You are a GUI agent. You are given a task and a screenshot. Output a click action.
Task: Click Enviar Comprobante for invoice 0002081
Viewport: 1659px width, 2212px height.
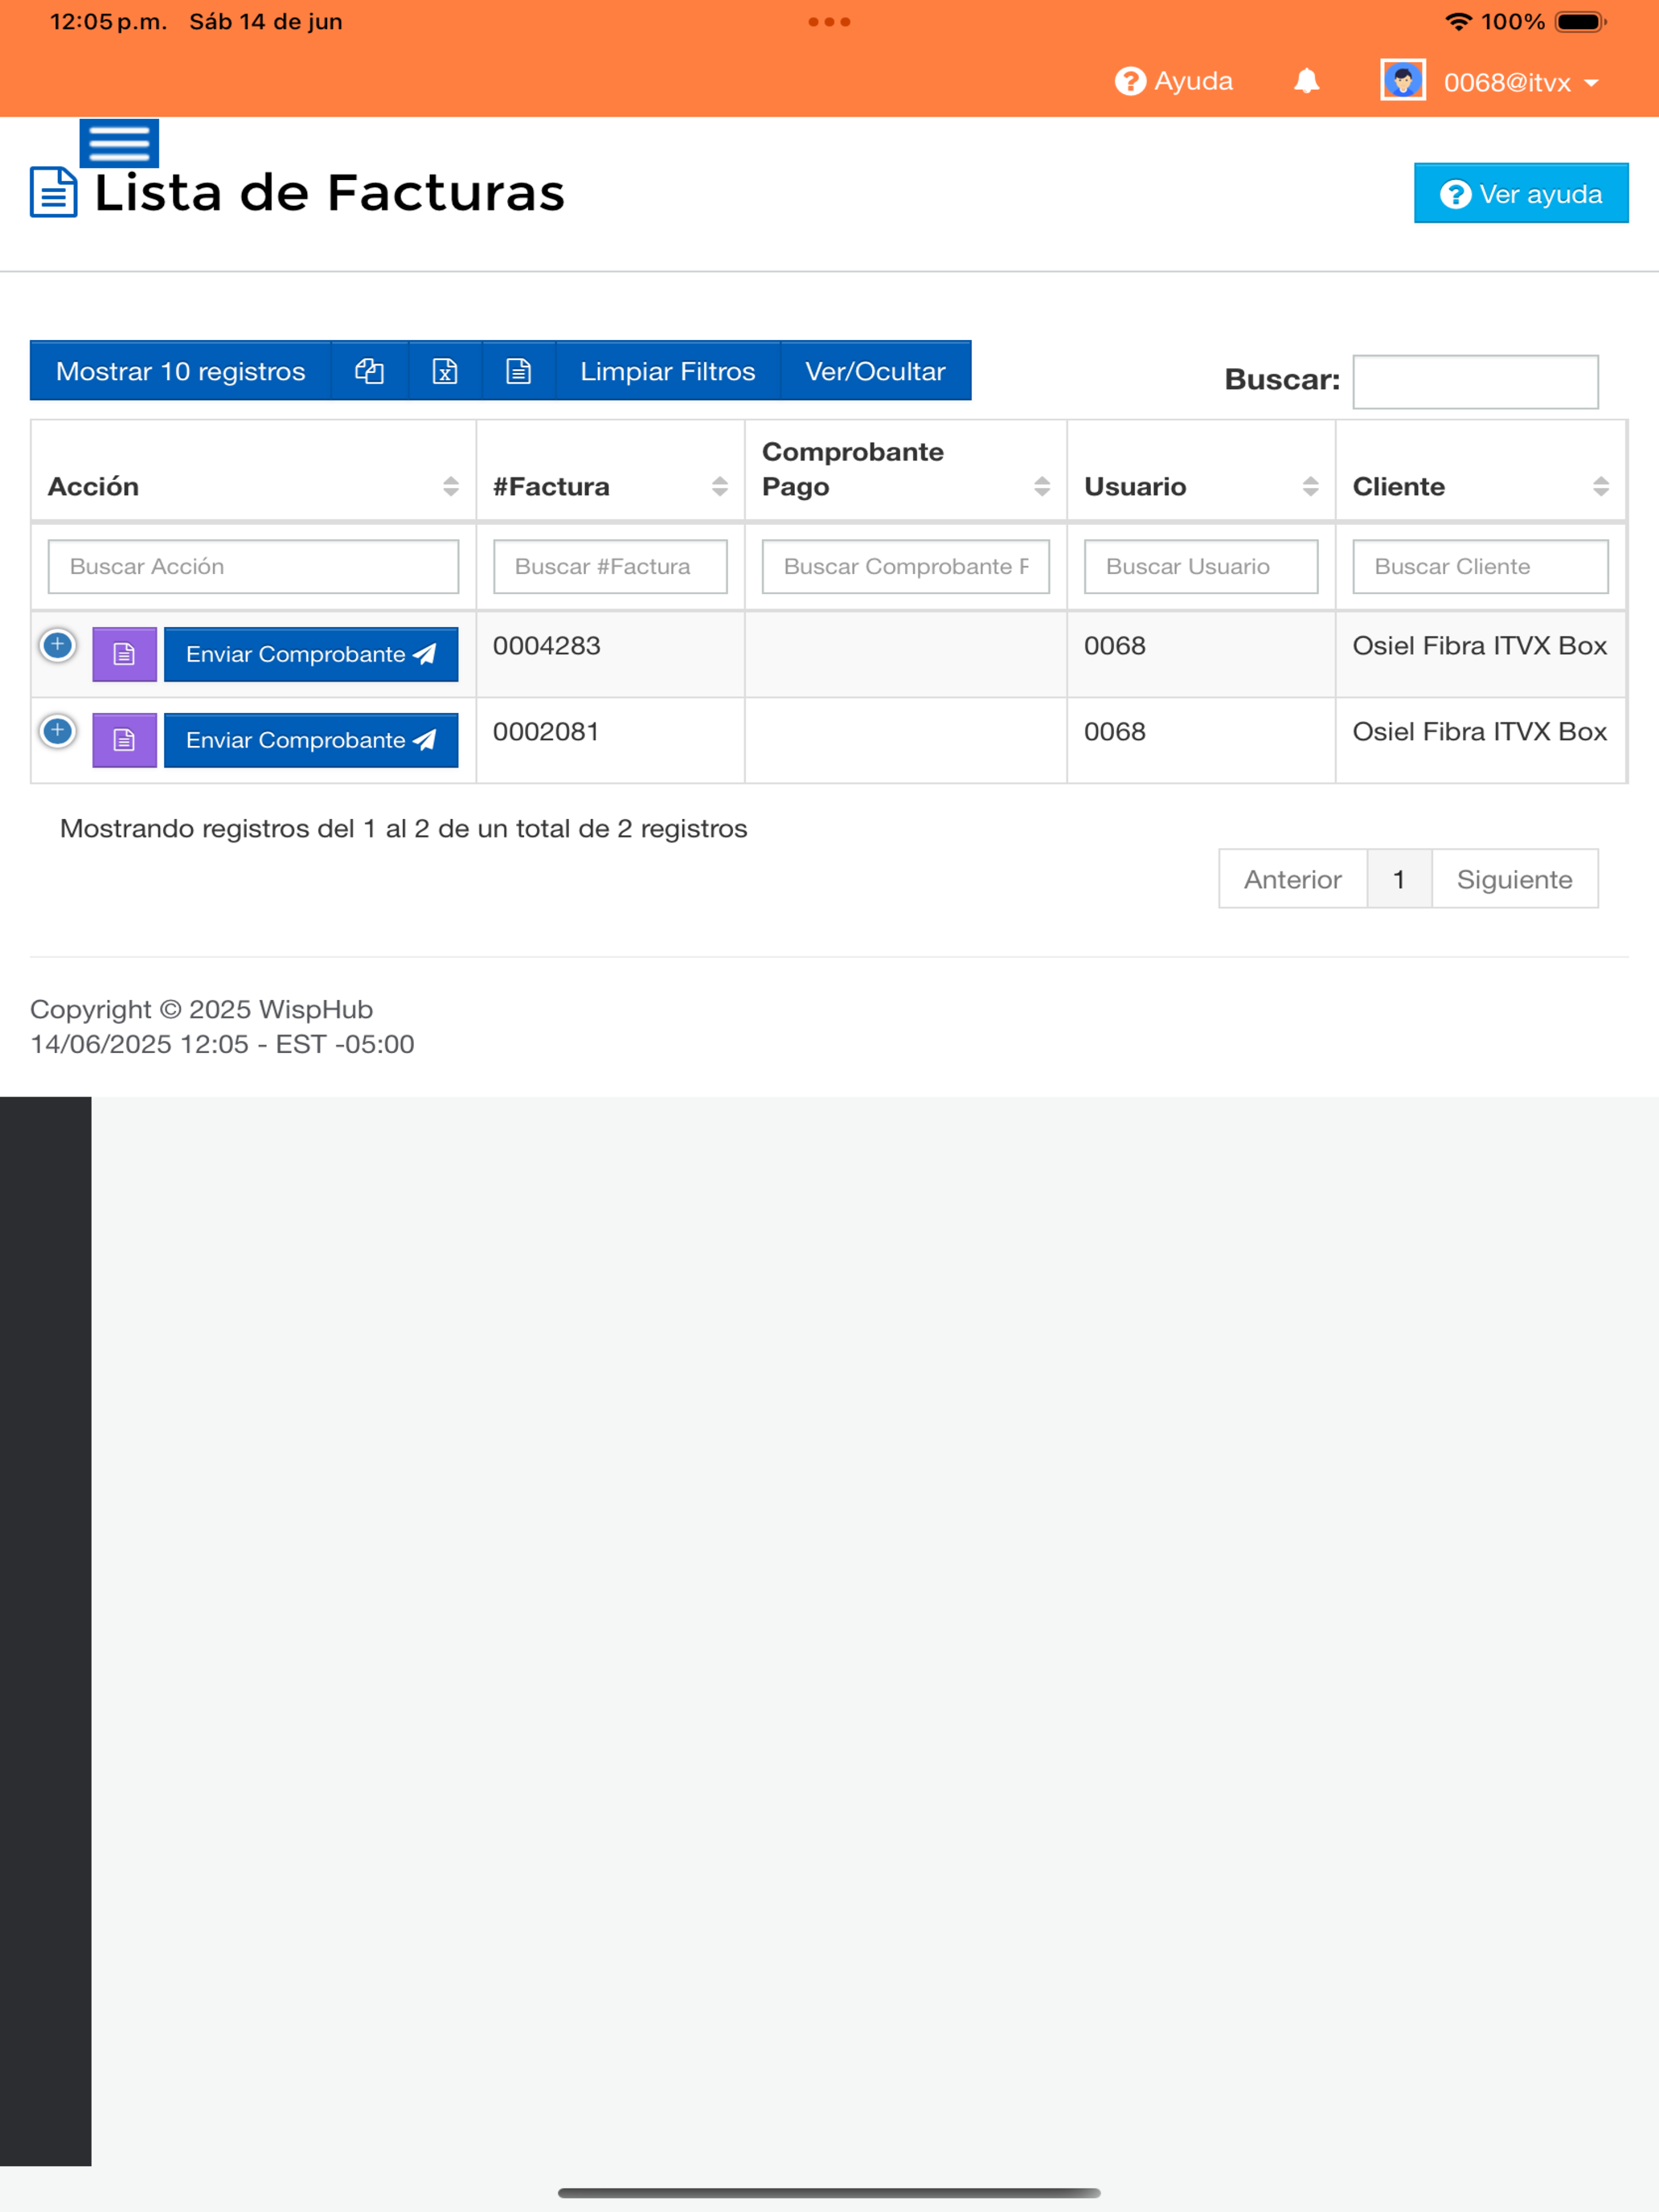(311, 740)
